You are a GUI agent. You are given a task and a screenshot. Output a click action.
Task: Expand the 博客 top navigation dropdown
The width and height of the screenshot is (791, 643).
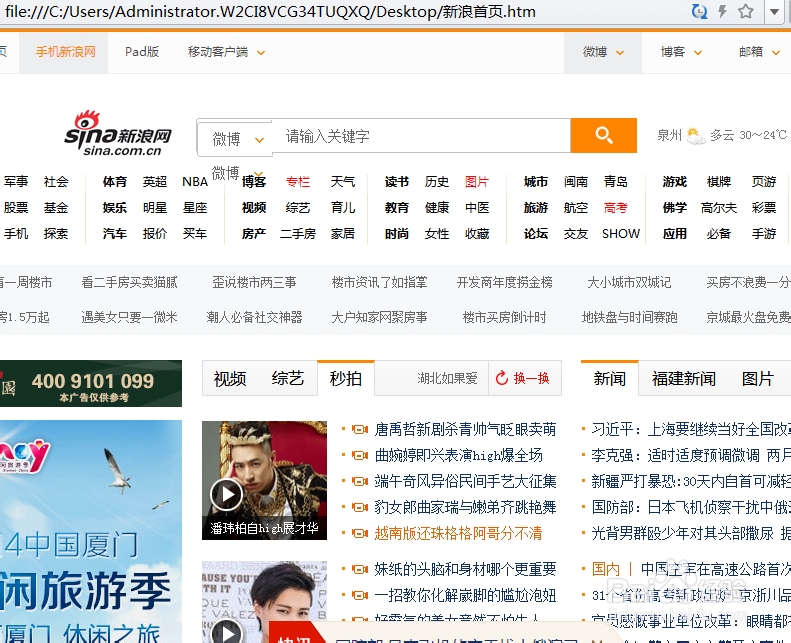[x=698, y=52]
